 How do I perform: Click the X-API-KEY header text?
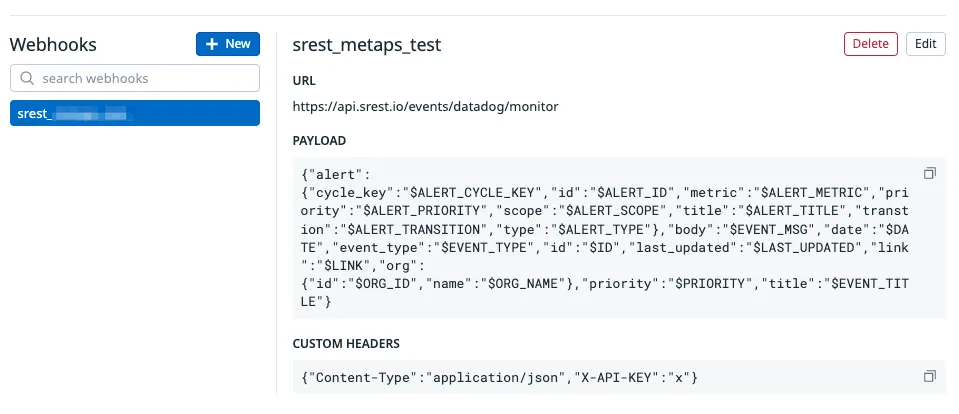pos(610,378)
